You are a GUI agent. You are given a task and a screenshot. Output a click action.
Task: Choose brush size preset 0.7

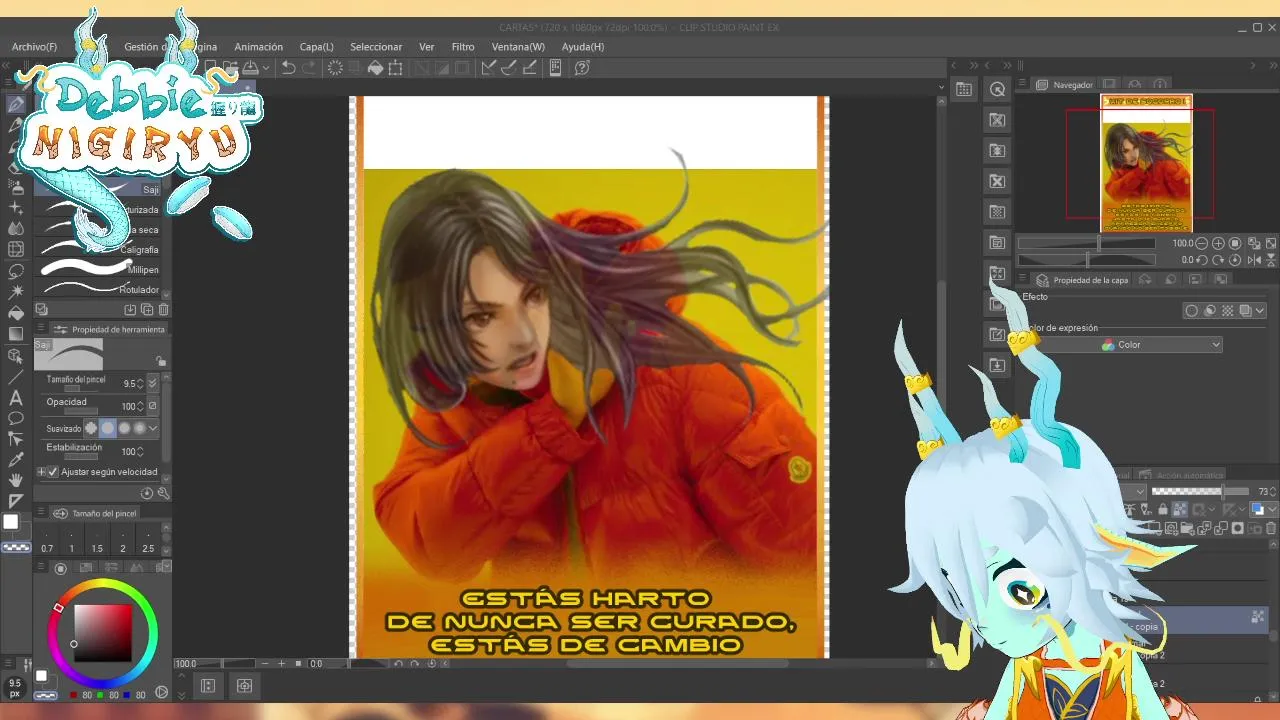47,540
